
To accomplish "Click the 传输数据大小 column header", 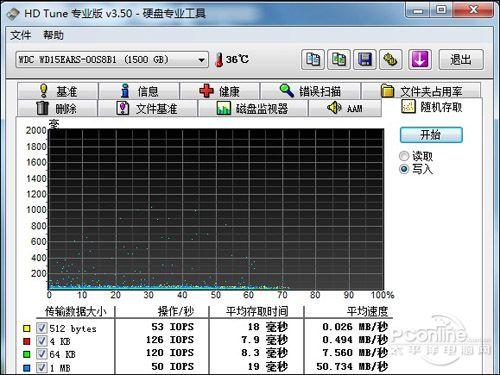I will click(x=76, y=311).
